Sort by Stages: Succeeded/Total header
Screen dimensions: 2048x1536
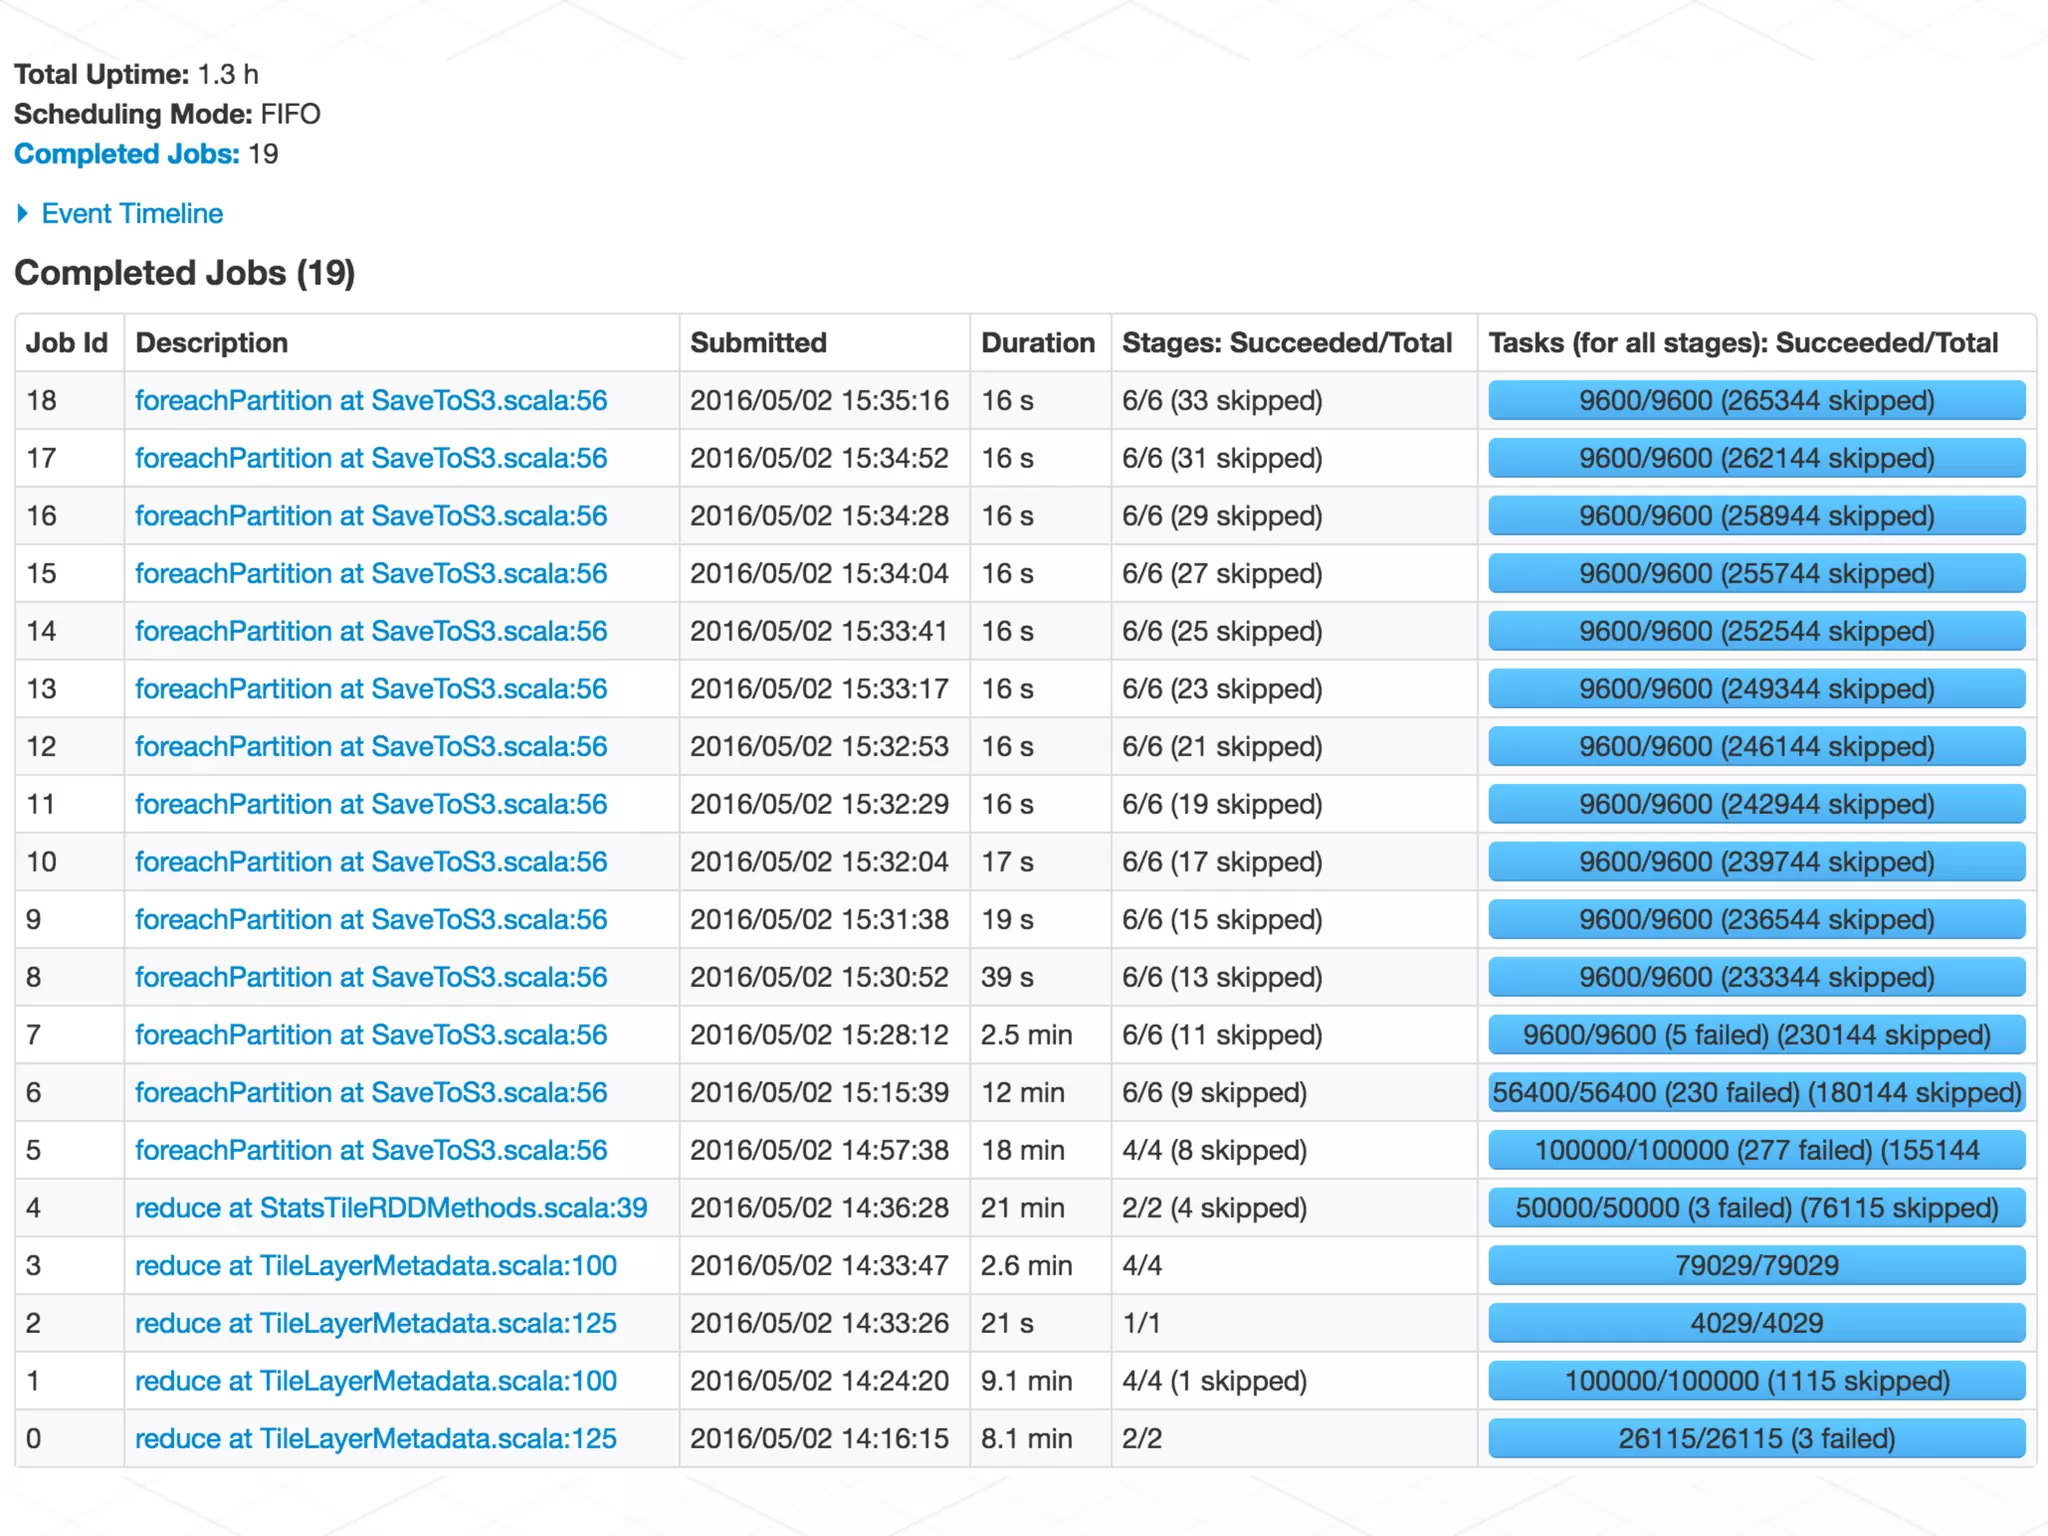point(1286,343)
